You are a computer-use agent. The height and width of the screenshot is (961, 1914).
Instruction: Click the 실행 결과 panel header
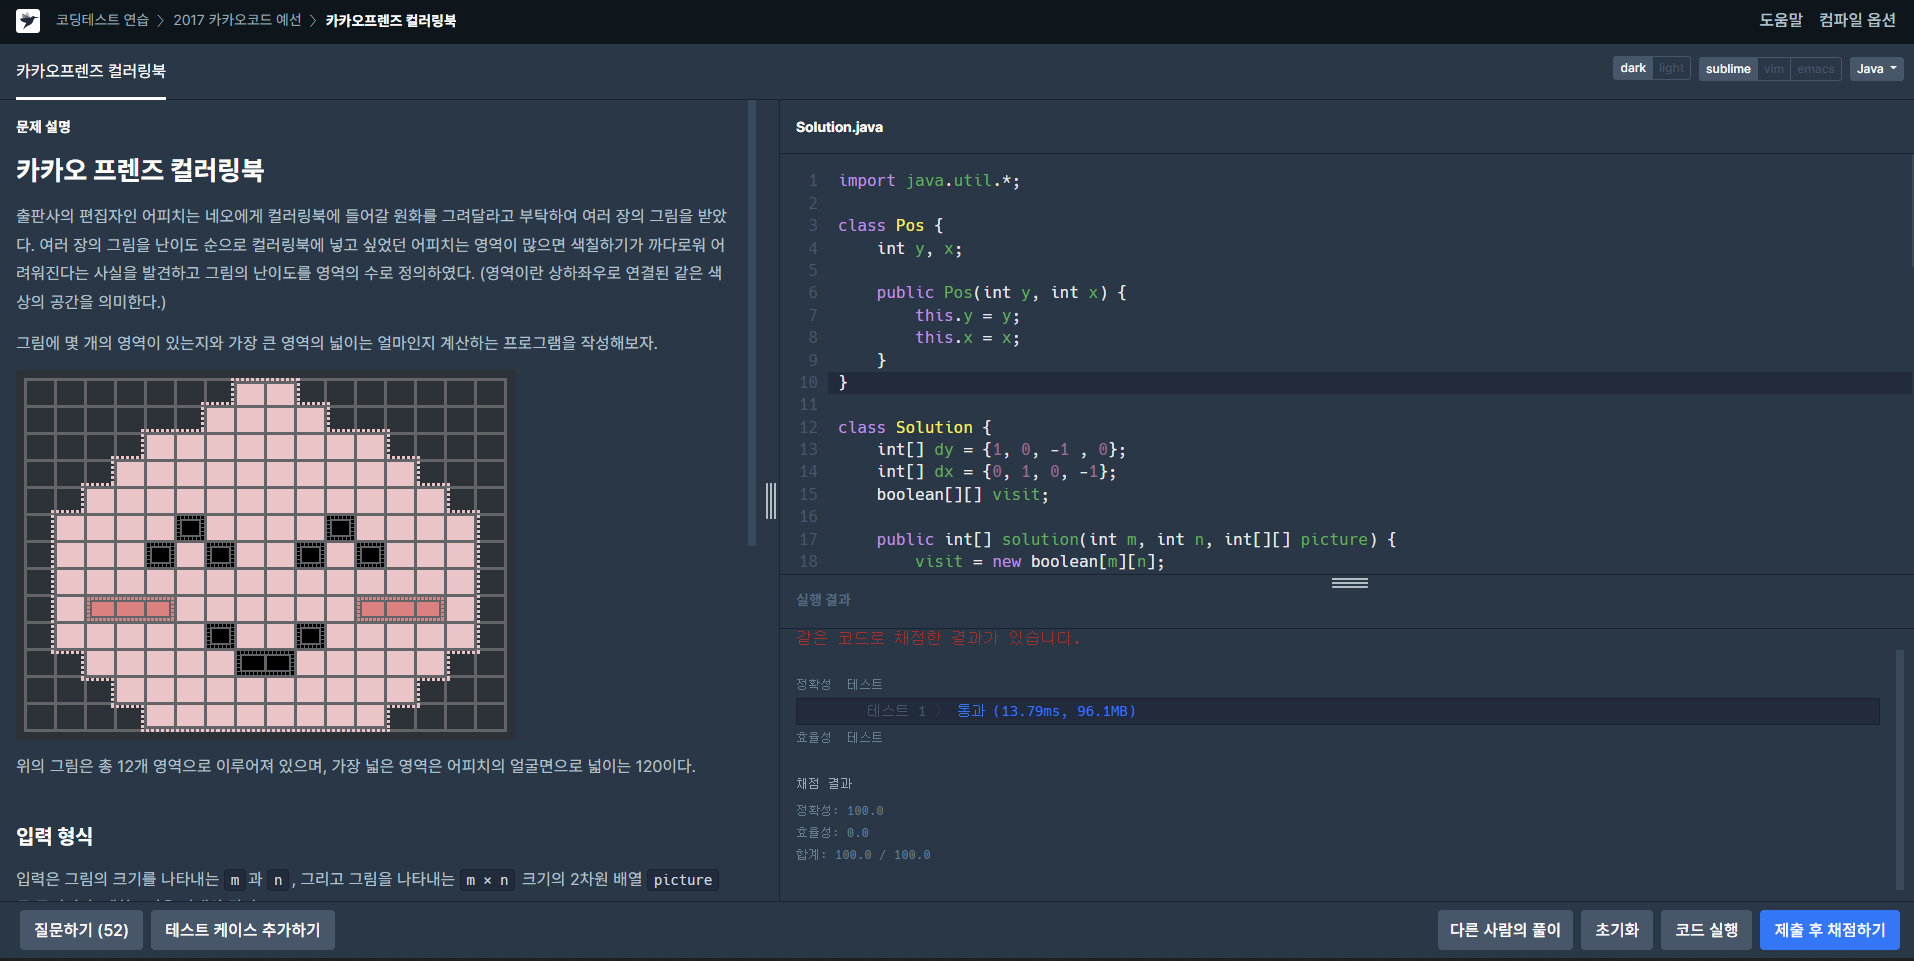(x=823, y=600)
